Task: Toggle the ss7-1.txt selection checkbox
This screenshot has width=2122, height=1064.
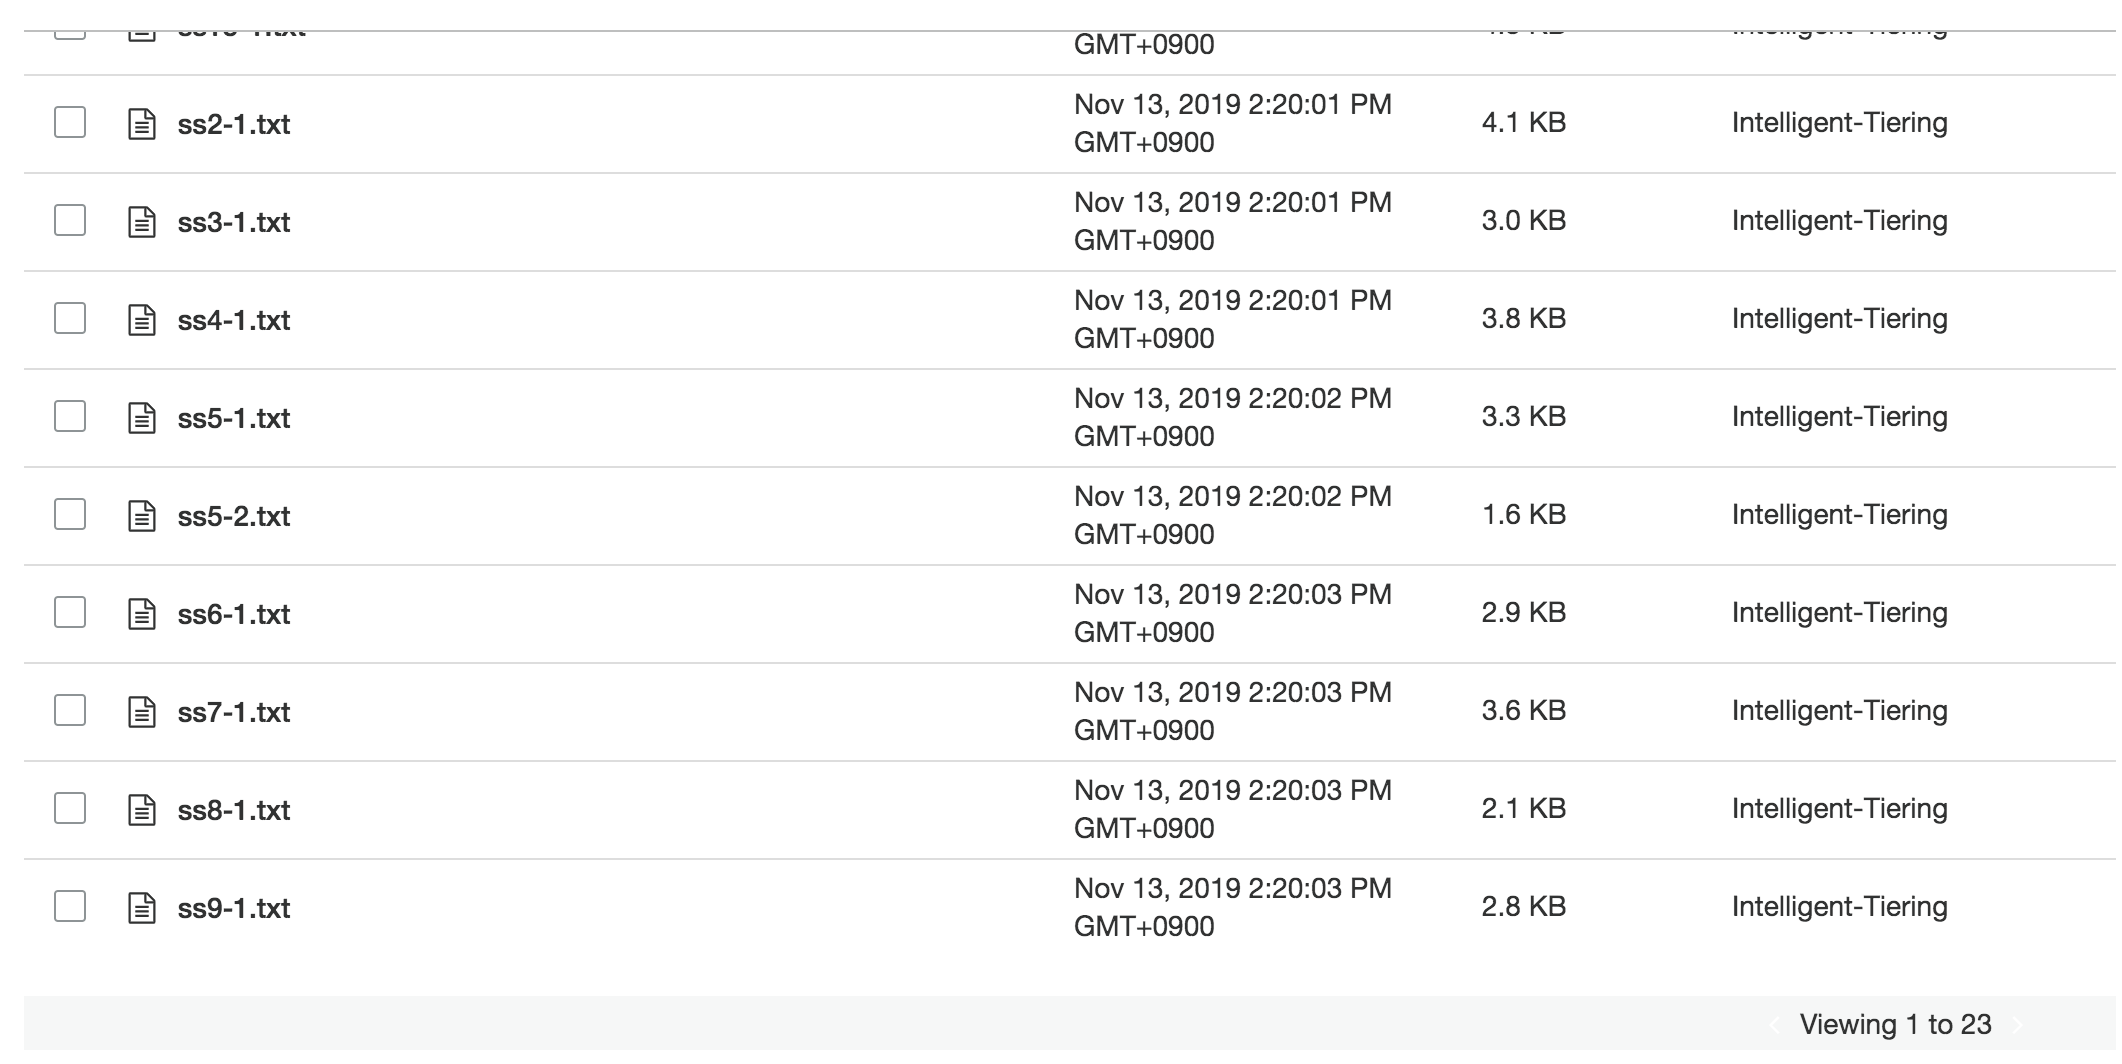Action: point(70,710)
